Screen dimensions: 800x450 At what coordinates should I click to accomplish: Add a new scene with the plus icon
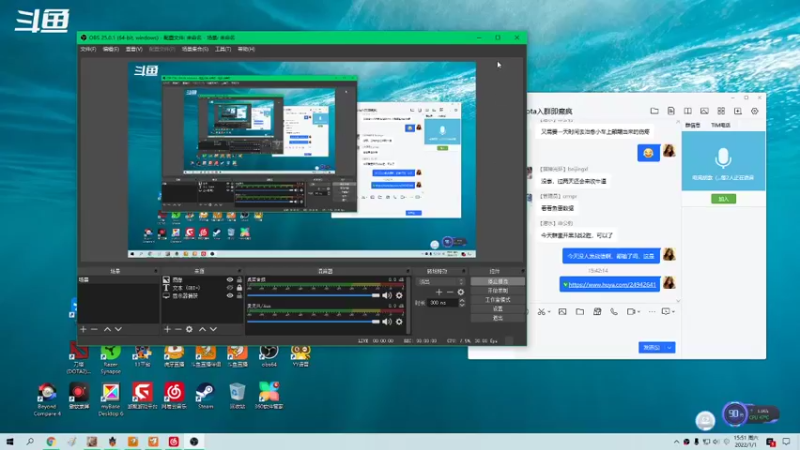click(83, 330)
